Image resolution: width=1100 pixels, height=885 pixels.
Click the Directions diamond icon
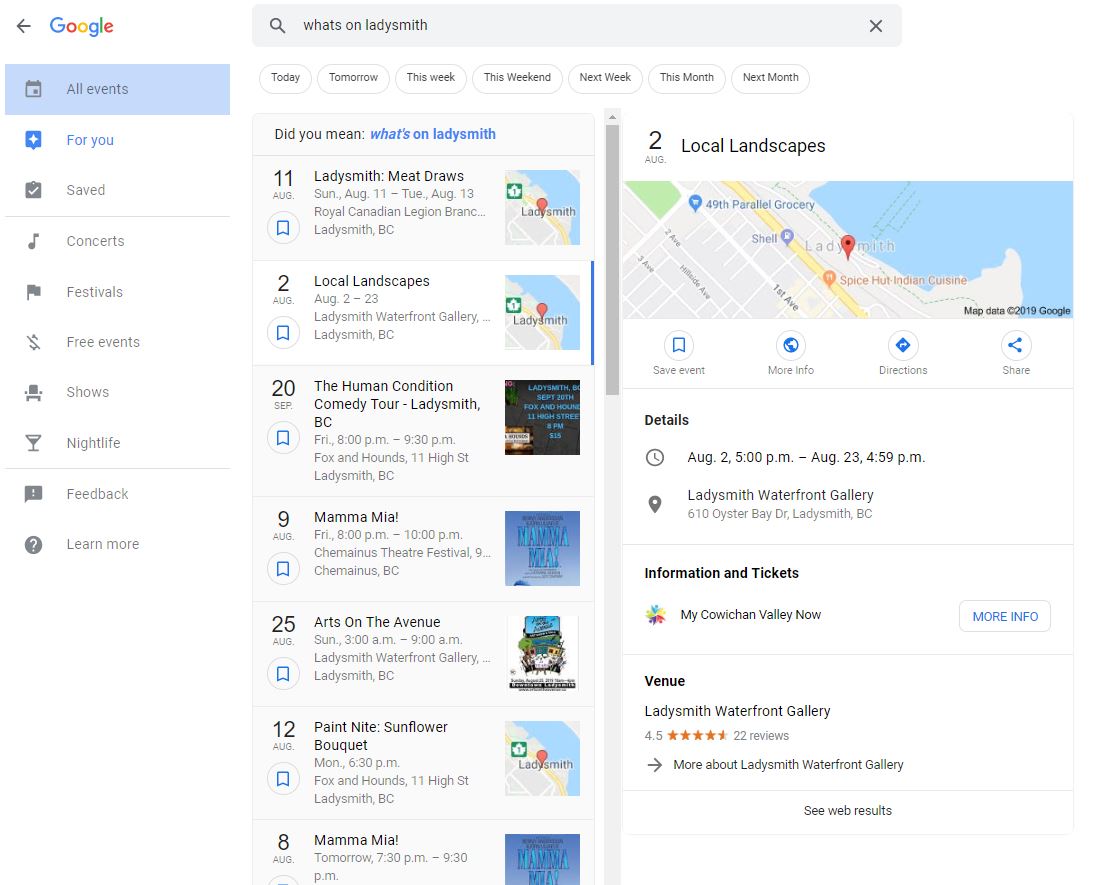pyautogui.click(x=903, y=345)
